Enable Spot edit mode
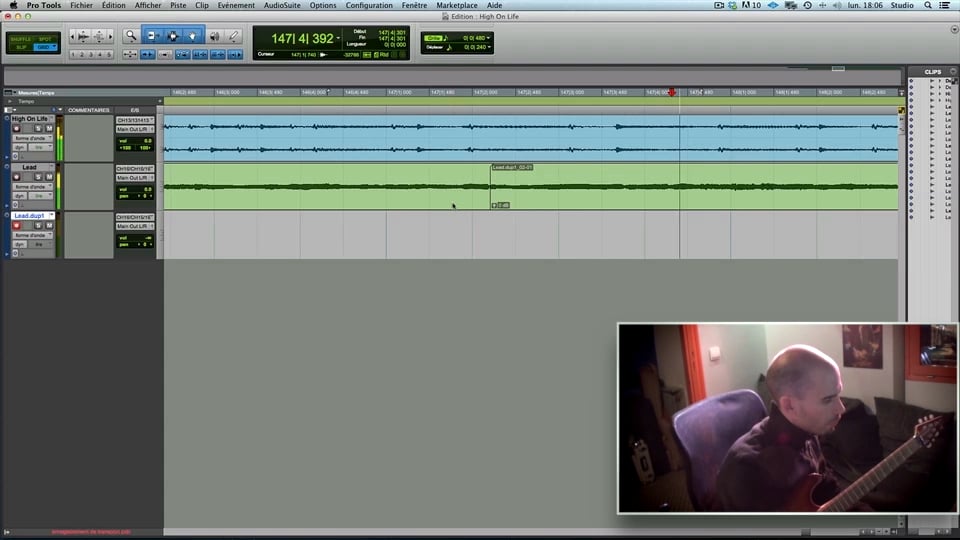This screenshot has height=540, width=960. pyautogui.click(x=45, y=39)
